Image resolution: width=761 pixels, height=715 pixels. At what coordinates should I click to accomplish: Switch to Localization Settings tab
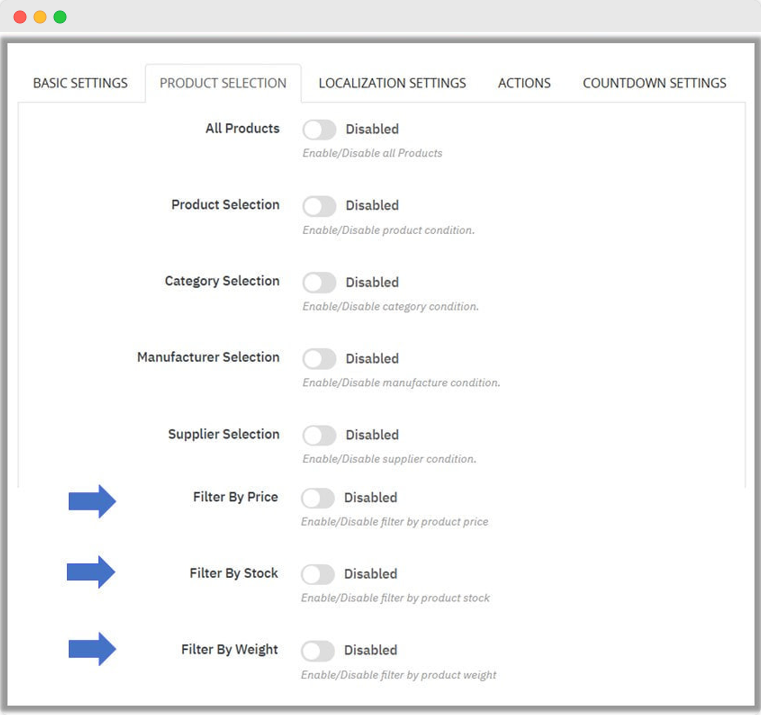(x=392, y=83)
